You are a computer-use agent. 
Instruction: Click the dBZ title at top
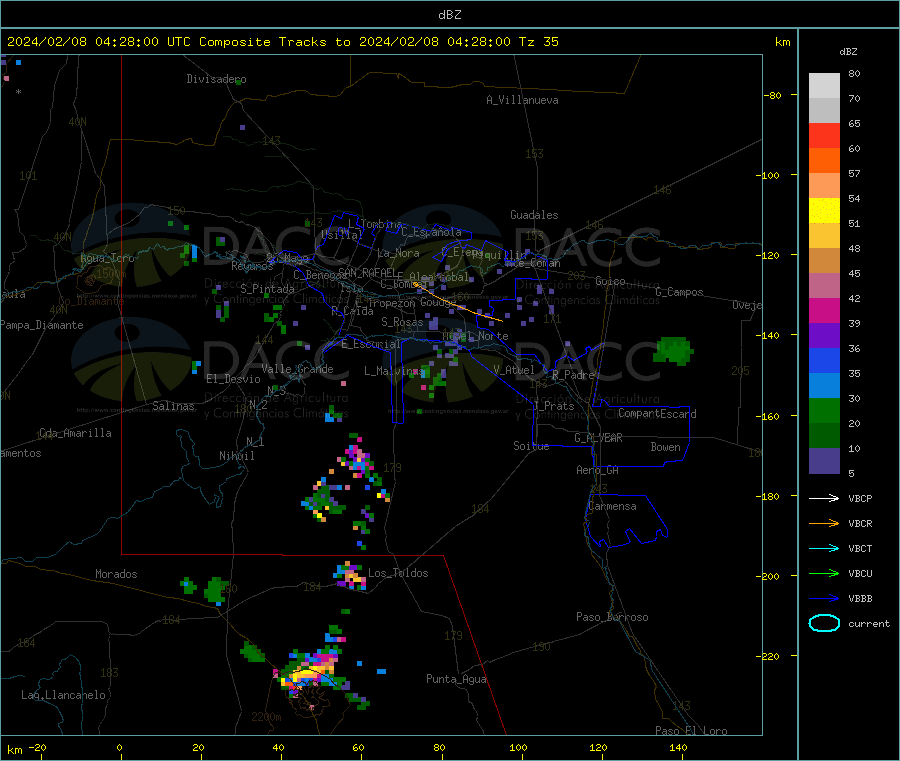(449, 15)
